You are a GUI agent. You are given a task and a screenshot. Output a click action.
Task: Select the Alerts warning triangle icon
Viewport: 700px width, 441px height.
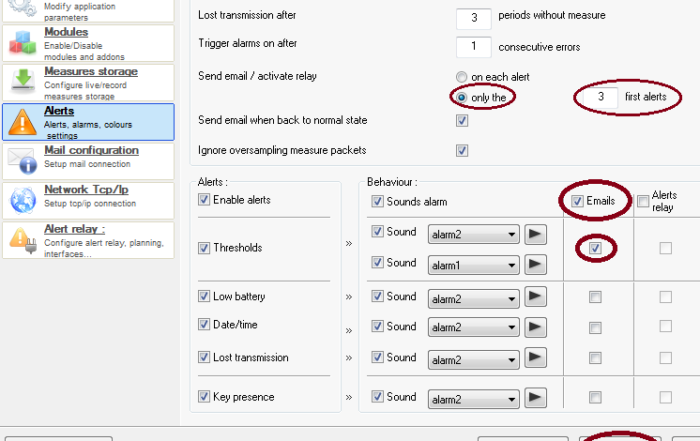[x=22, y=121]
